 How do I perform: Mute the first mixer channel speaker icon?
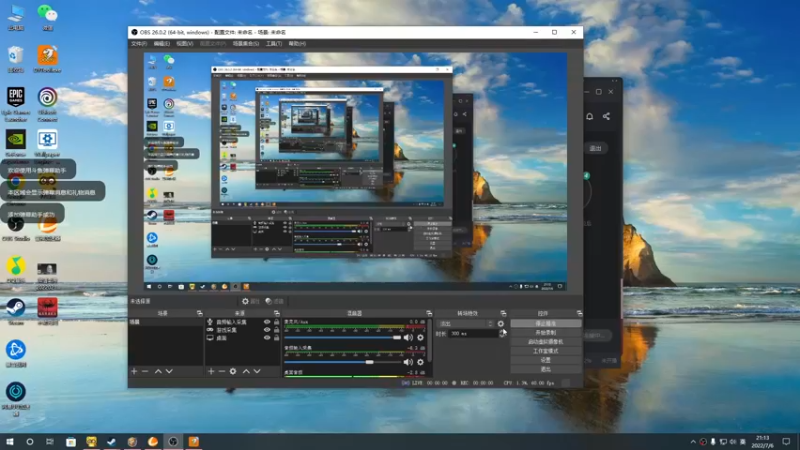pos(408,337)
